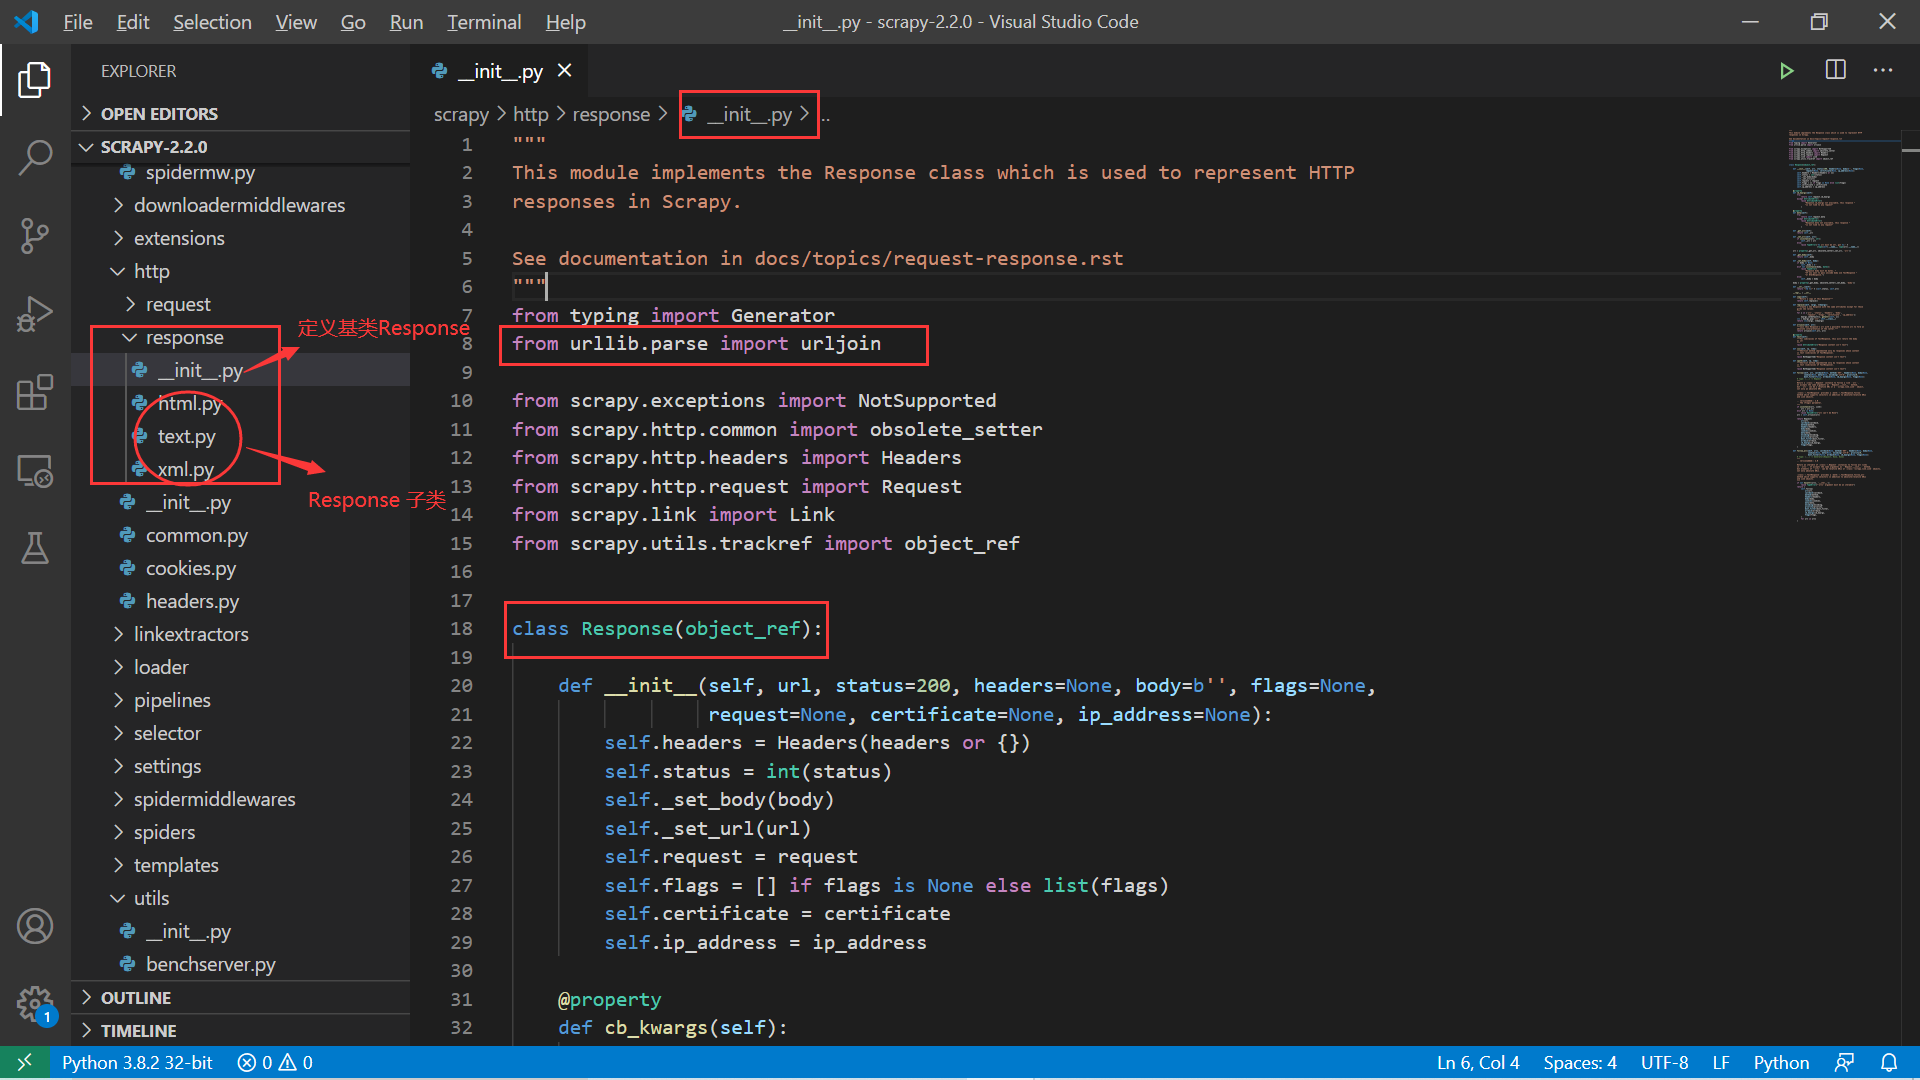This screenshot has width=1920, height=1080.
Task: Open the Selection menu
Action: coord(212,22)
